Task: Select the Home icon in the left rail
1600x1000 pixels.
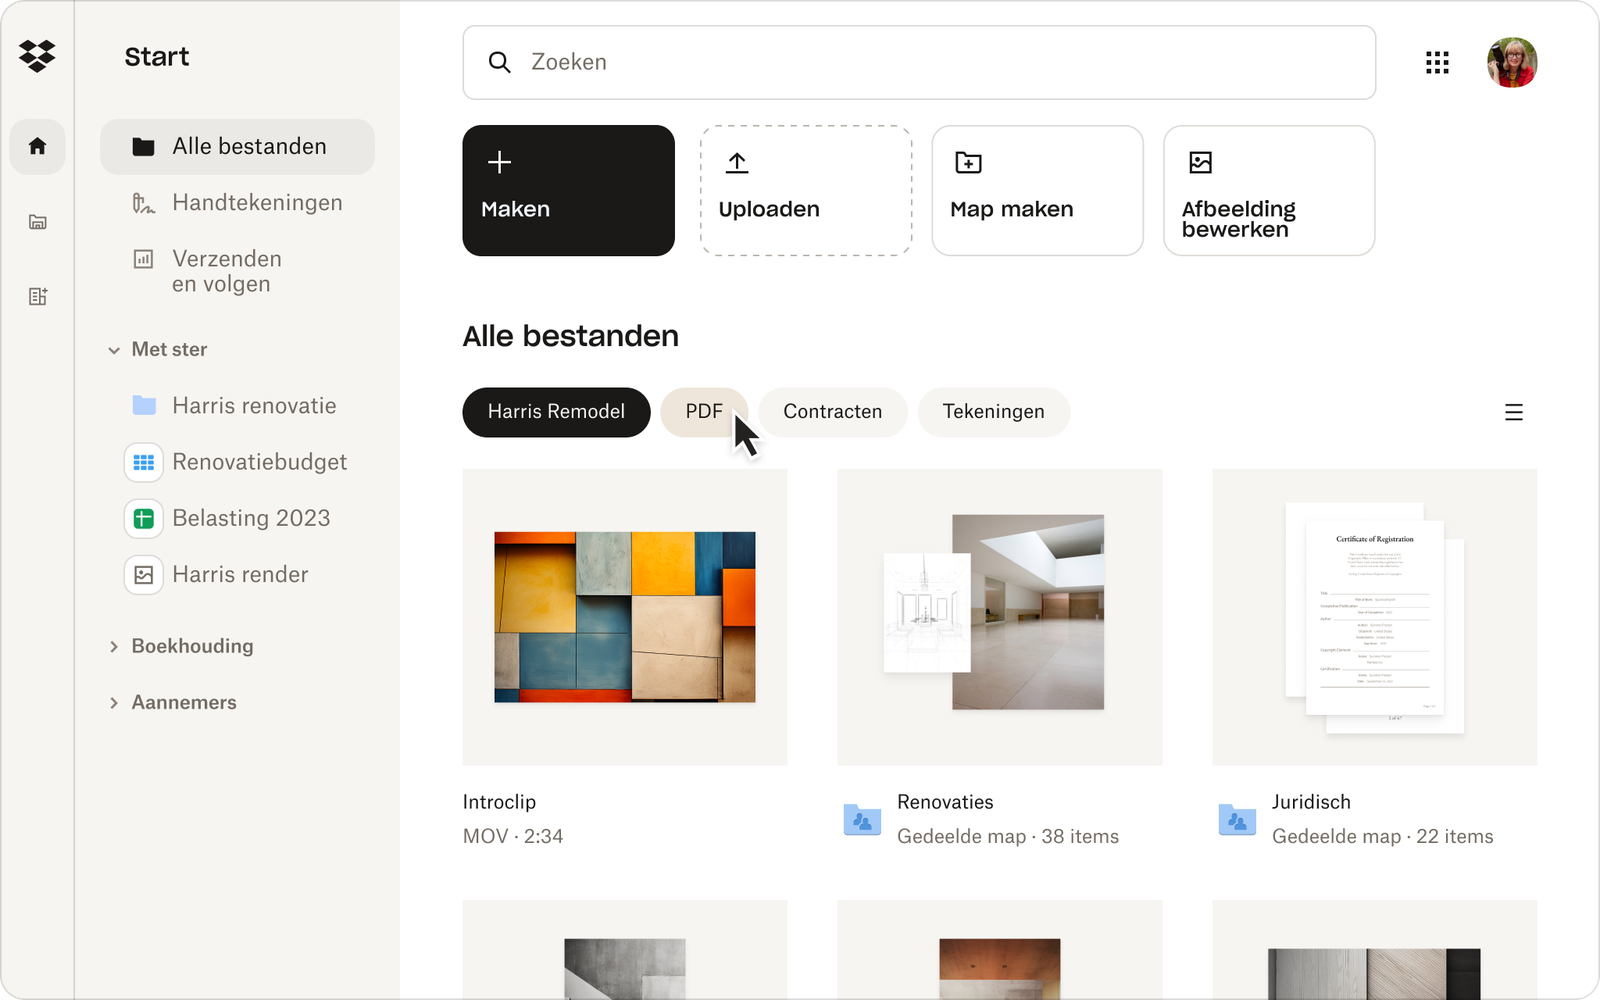Action: pyautogui.click(x=37, y=146)
